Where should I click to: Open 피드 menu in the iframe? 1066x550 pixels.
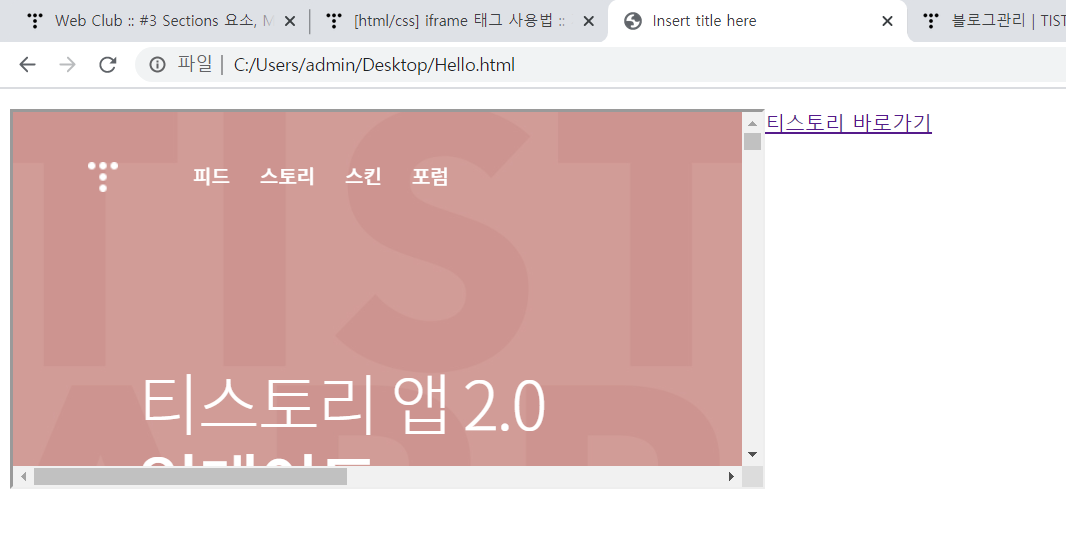tap(211, 177)
